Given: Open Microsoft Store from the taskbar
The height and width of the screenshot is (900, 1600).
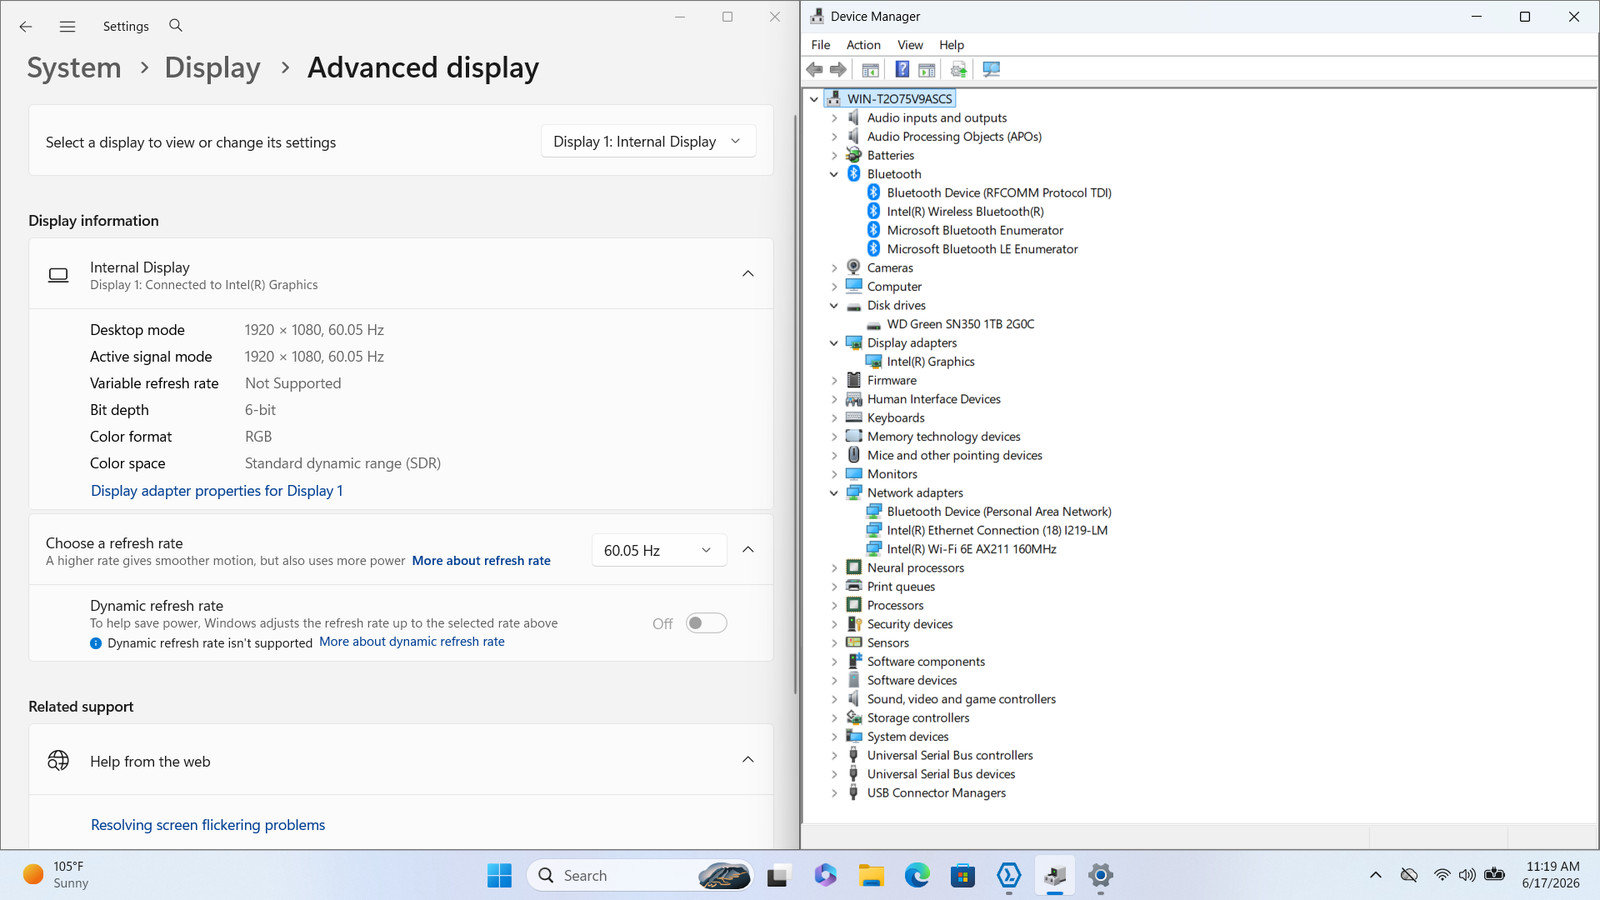Looking at the screenshot, I should point(963,876).
